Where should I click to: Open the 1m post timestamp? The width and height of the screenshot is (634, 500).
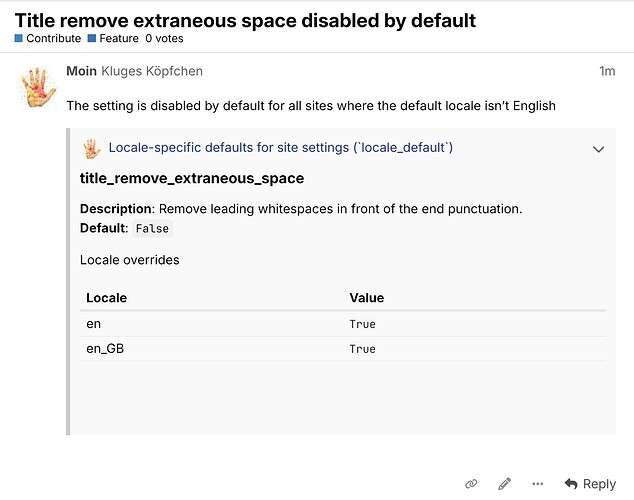tap(607, 71)
